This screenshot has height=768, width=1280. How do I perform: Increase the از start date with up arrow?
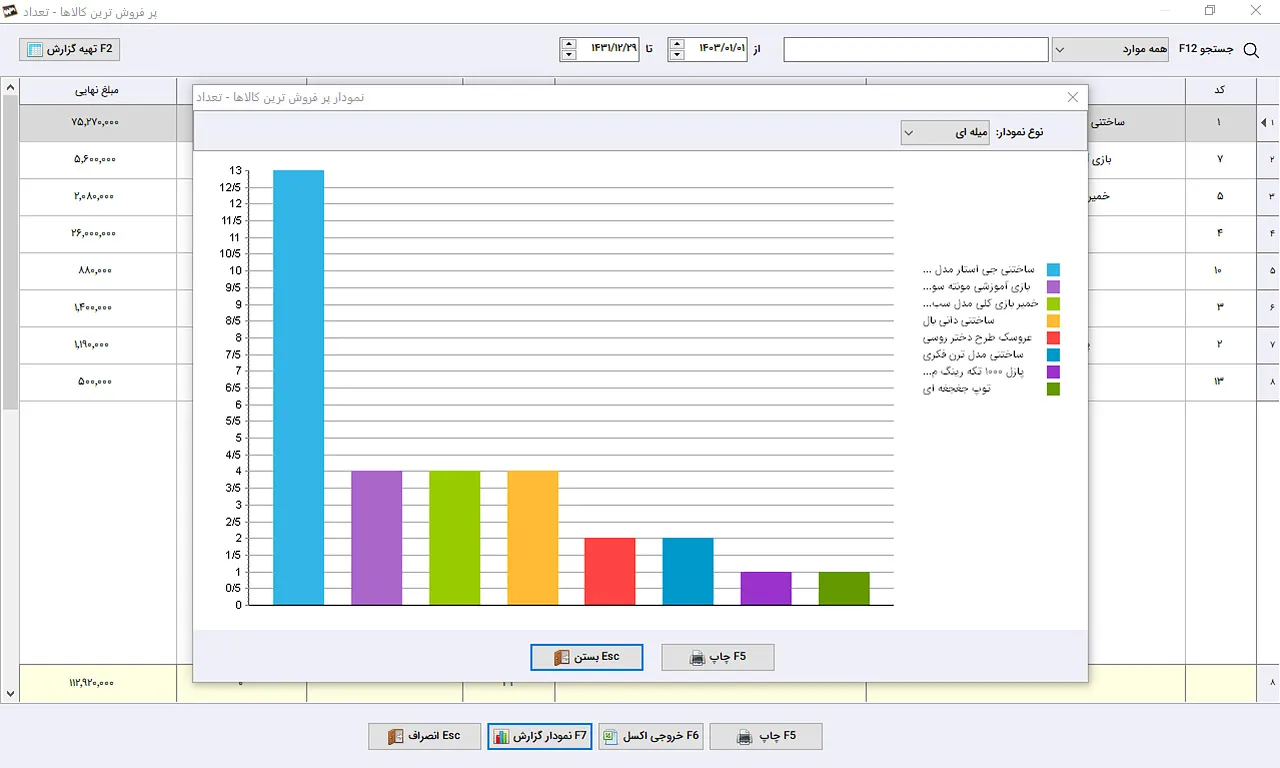pos(677,44)
